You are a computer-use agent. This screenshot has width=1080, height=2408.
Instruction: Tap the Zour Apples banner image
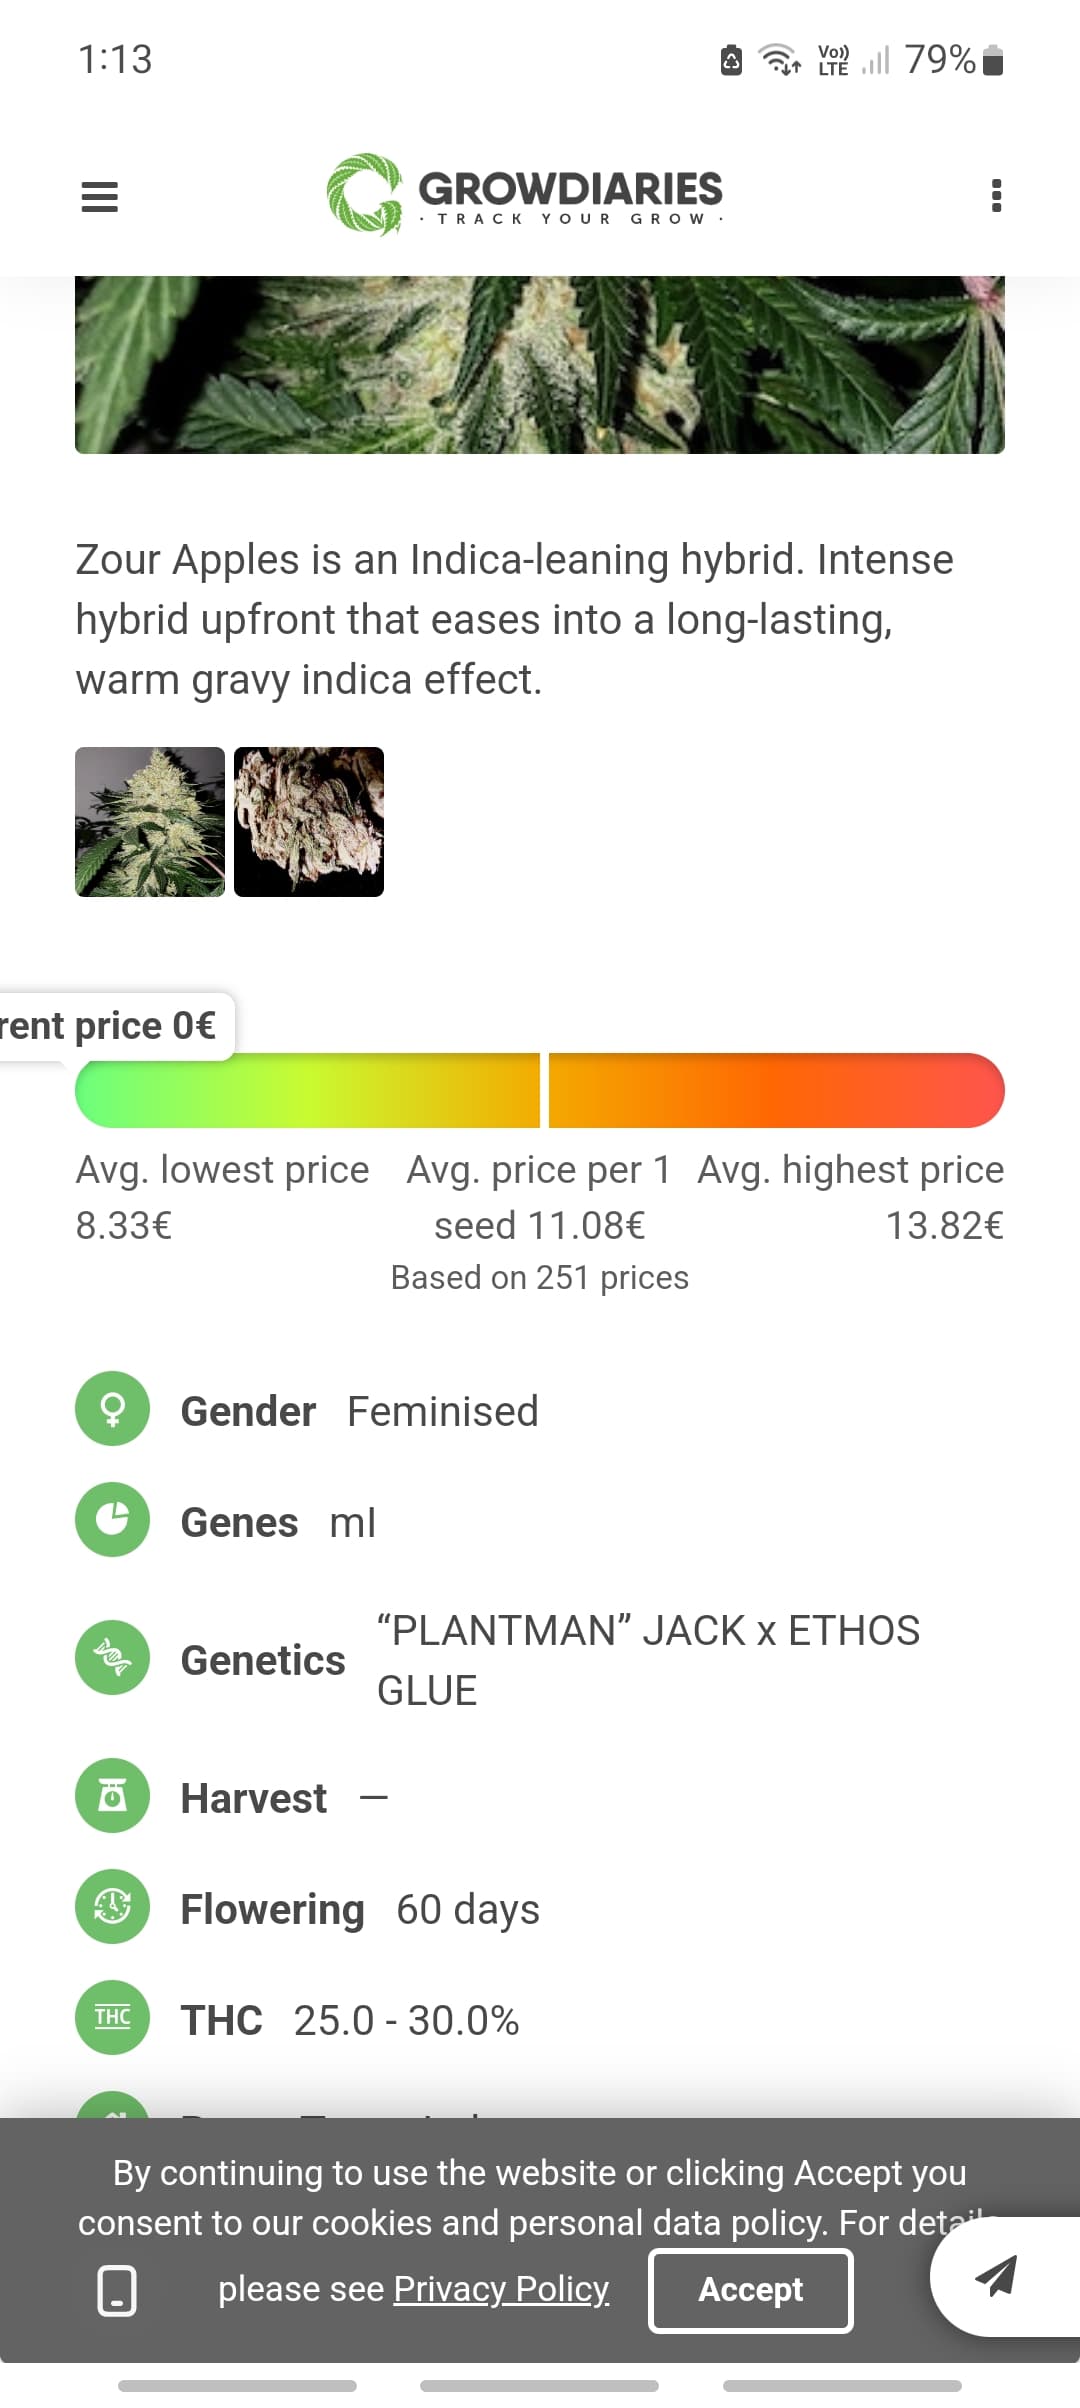click(x=540, y=365)
